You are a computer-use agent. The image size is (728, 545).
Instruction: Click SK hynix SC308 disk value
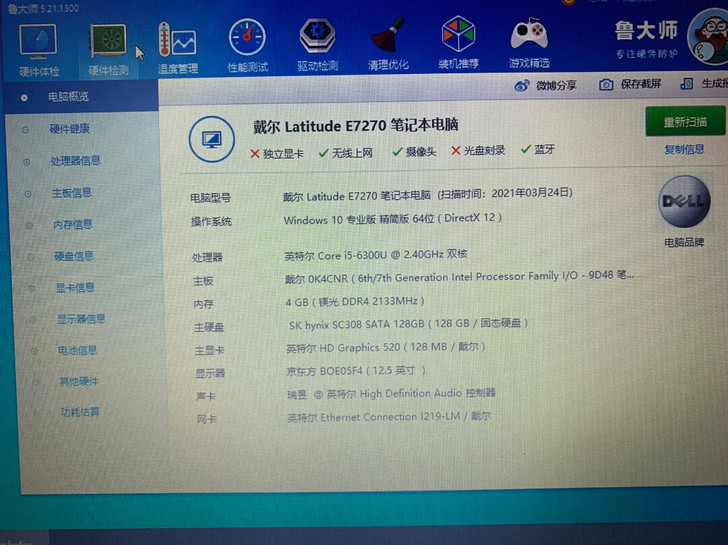pos(408,324)
